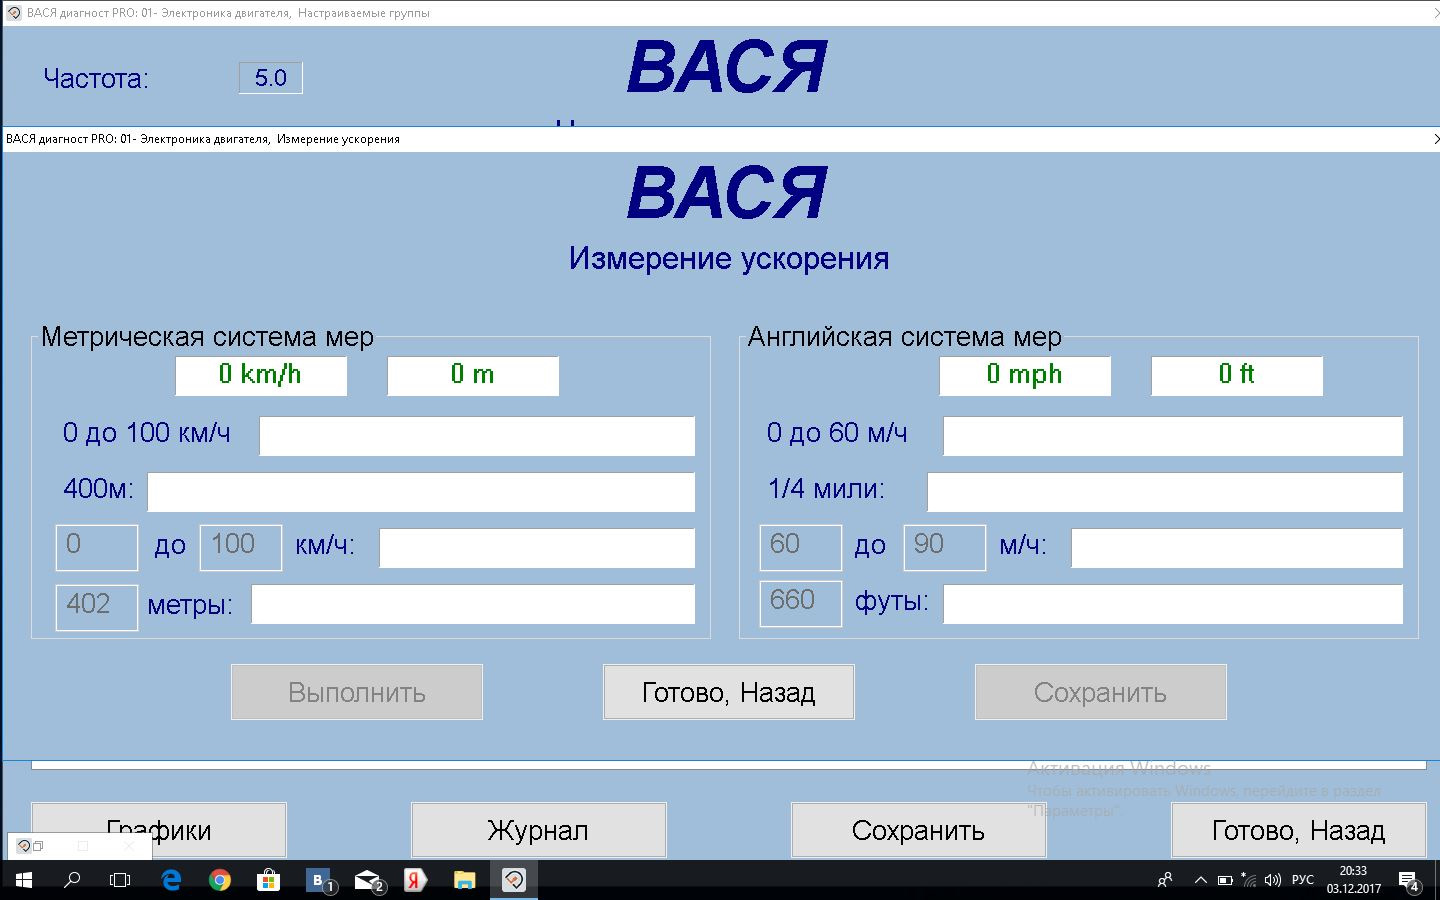Check battery status tray icon

pos(1225,881)
